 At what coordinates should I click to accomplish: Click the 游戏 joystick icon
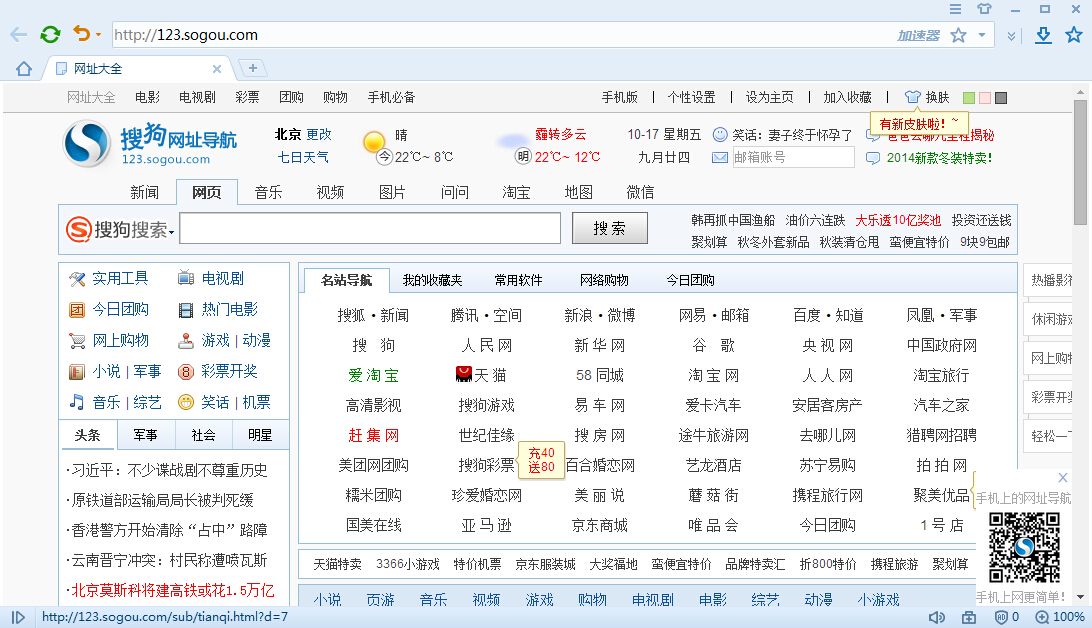186,340
